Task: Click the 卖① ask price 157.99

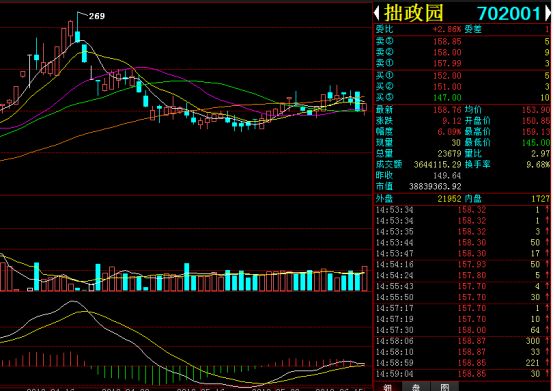Action: click(447, 63)
